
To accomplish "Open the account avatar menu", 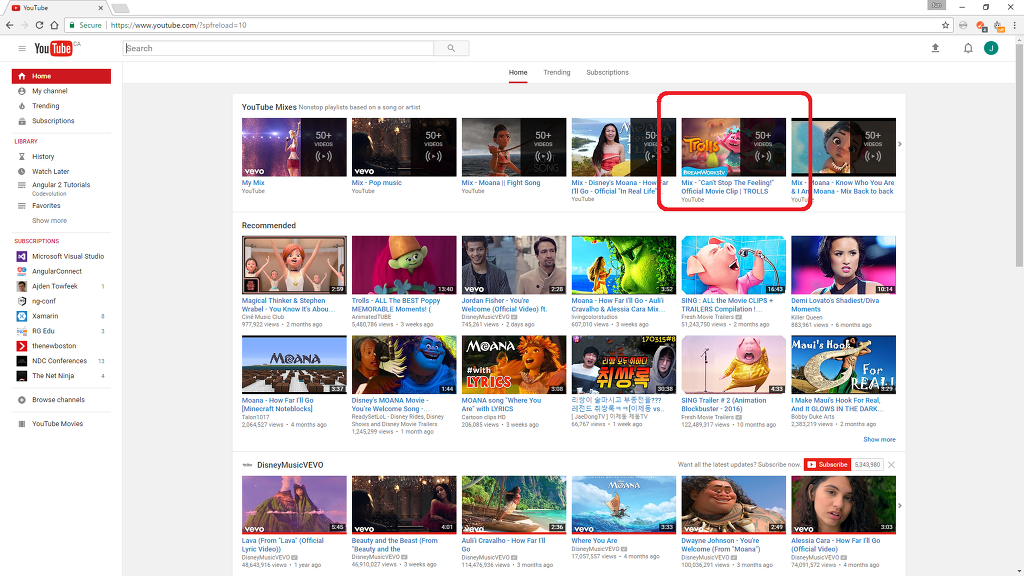I will pos(991,48).
